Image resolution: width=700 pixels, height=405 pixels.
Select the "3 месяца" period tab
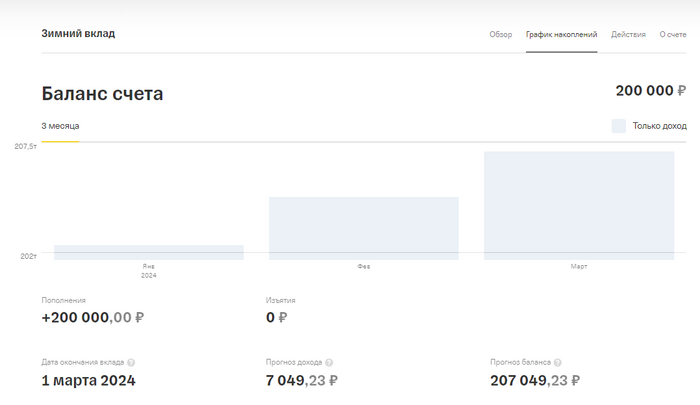(x=60, y=126)
